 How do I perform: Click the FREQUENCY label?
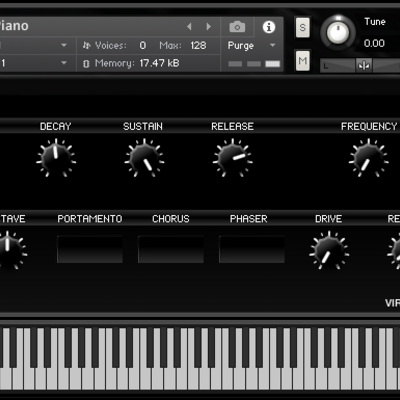pos(369,126)
